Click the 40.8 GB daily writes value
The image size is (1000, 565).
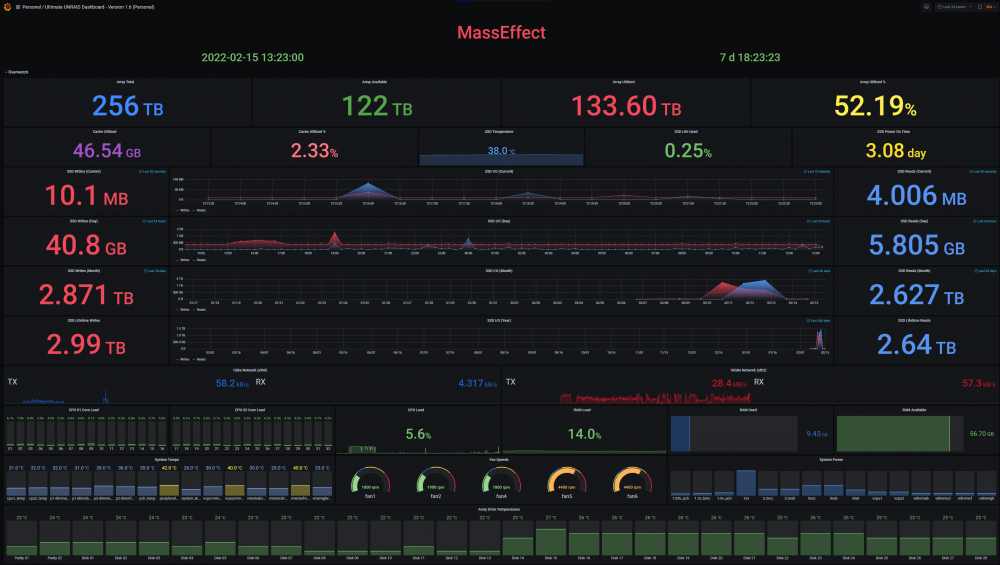pyautogui.click(x=86, y=246)
